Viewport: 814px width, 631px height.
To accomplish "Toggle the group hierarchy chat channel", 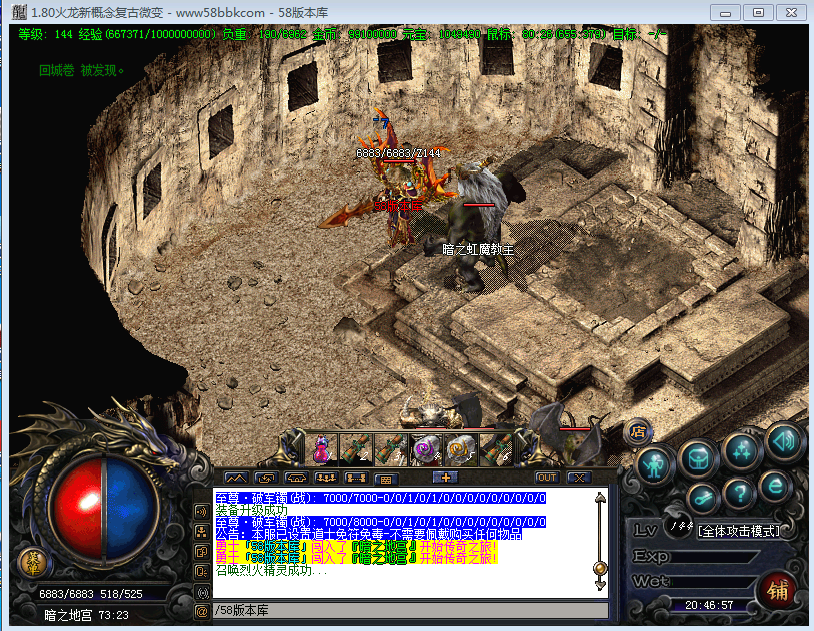I will [x=201, y=532].
